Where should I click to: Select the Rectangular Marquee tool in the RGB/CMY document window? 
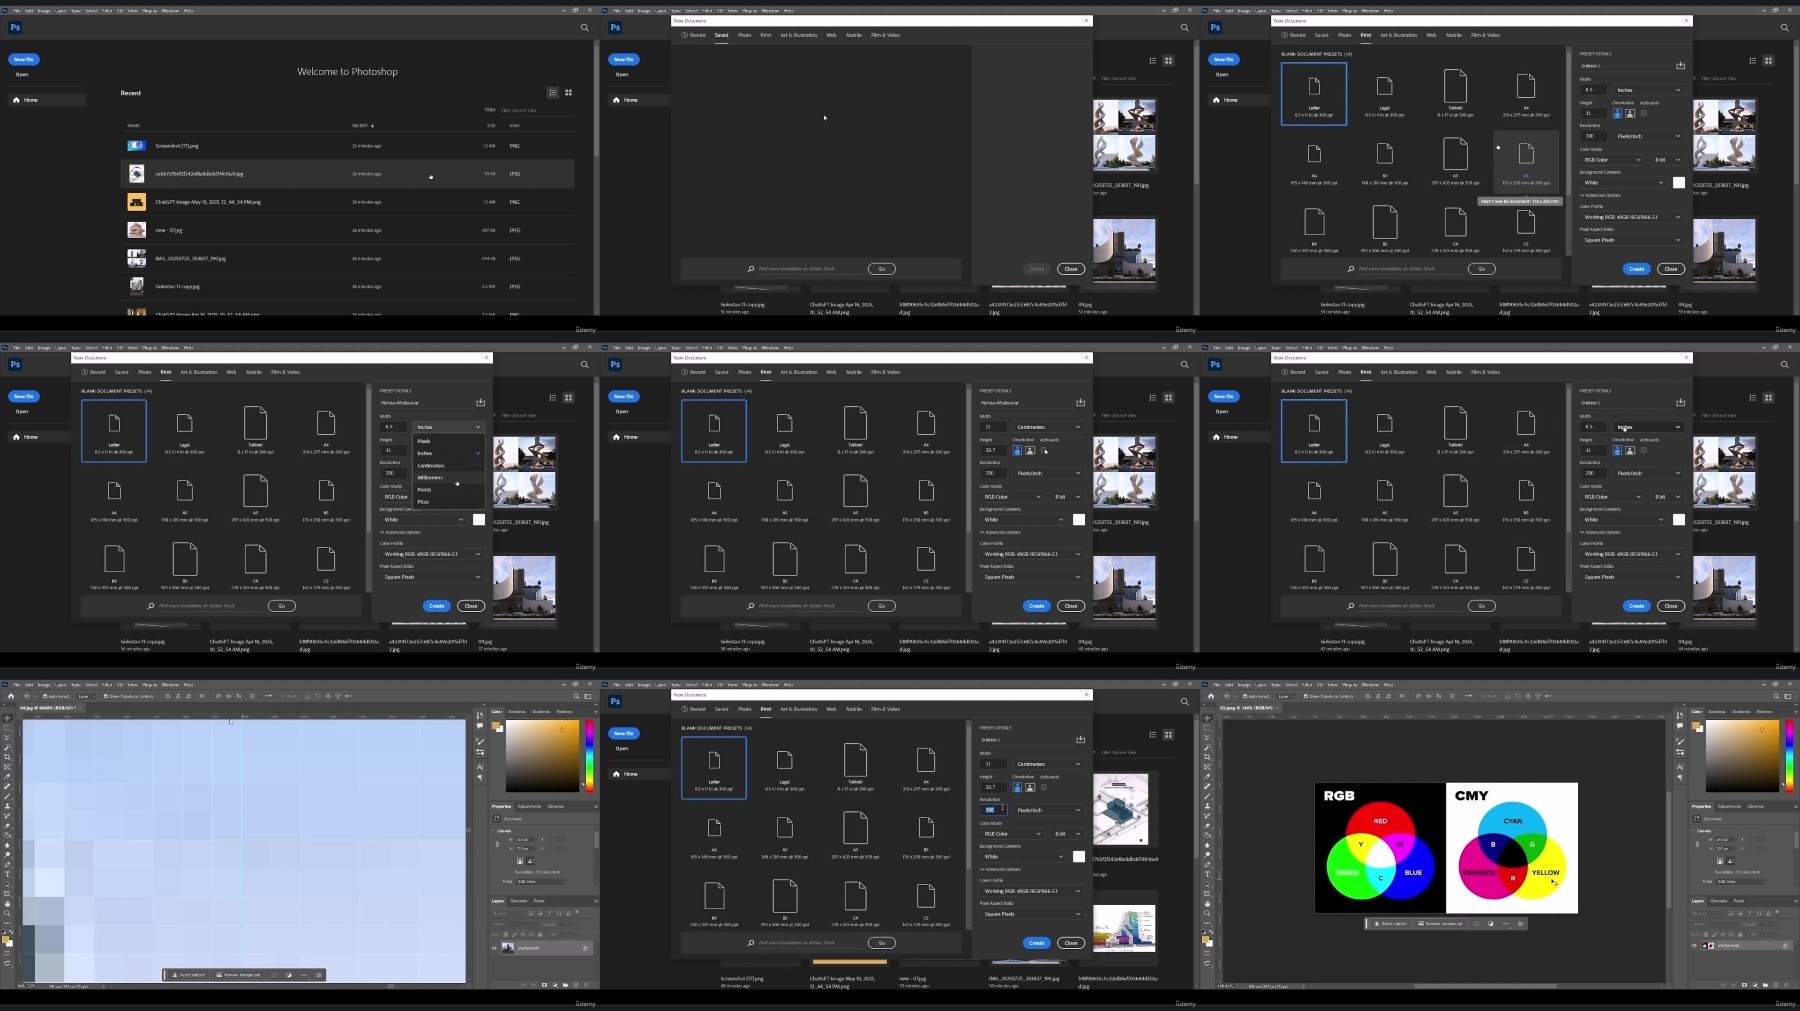point(1207,727)
